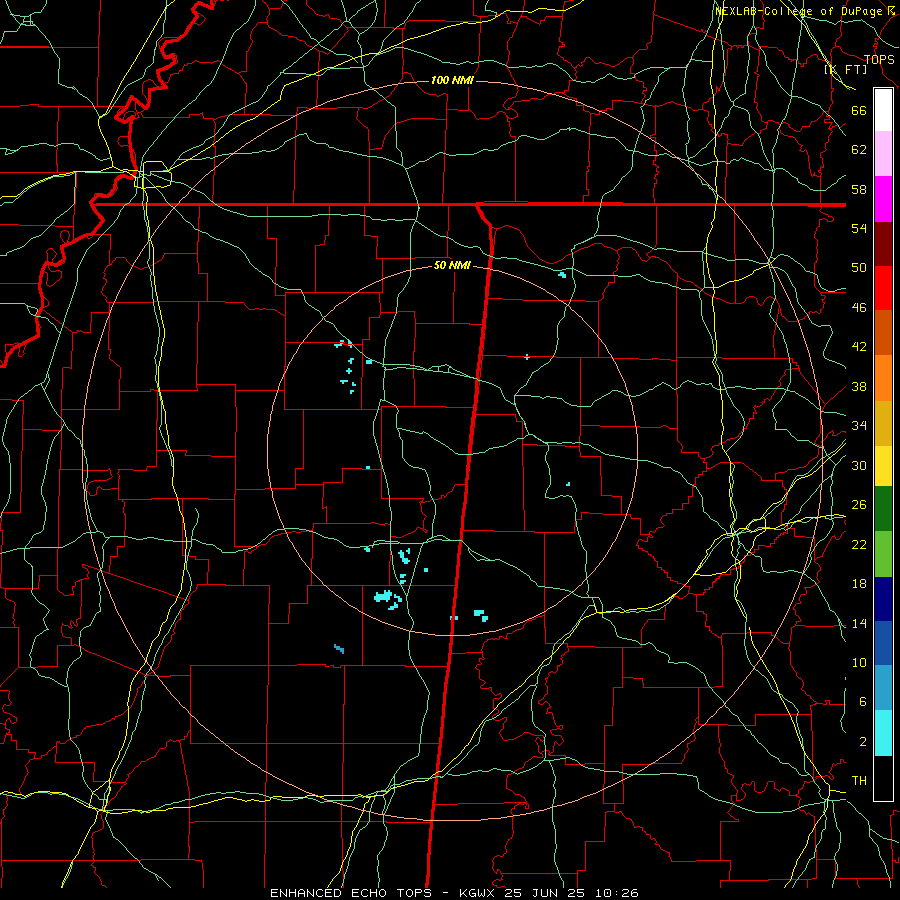This screenshot has width=900, height=900.
Task: Click the black TH threshold swatch
Action: 883,778
